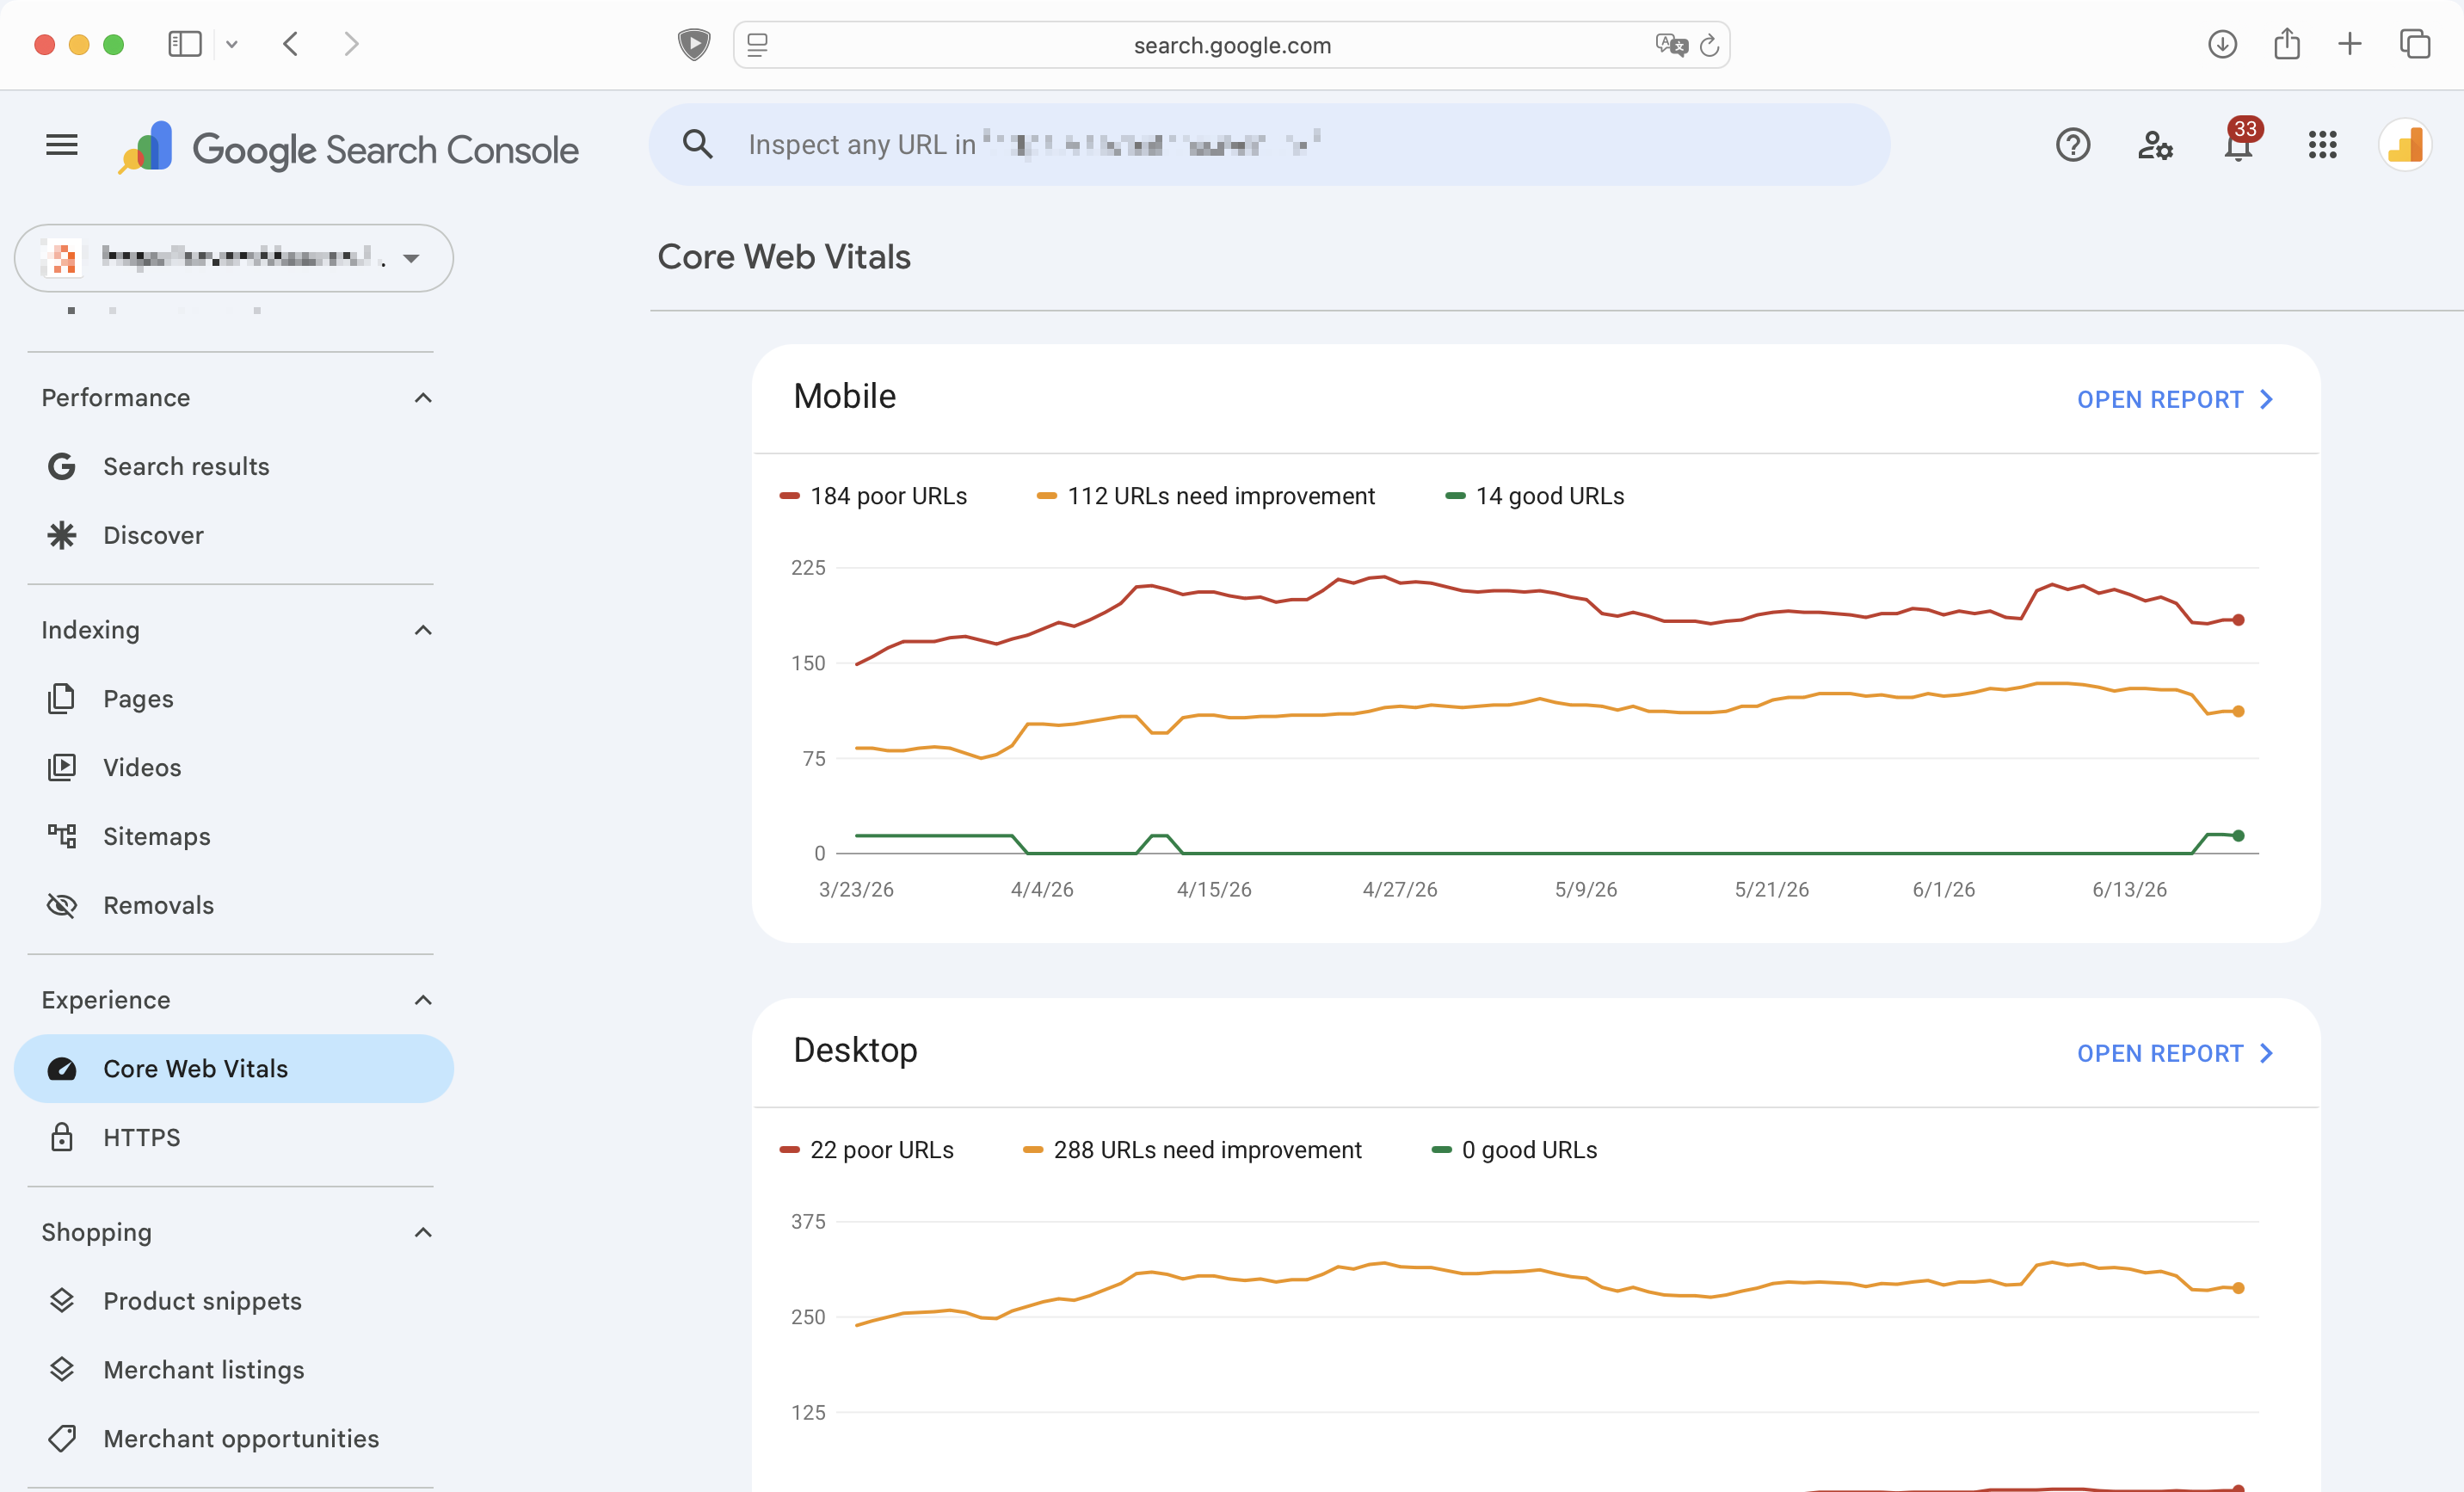Screen dimensions: 2464x1492
Task: Click the Google Search Console logo
Action: 348,148
